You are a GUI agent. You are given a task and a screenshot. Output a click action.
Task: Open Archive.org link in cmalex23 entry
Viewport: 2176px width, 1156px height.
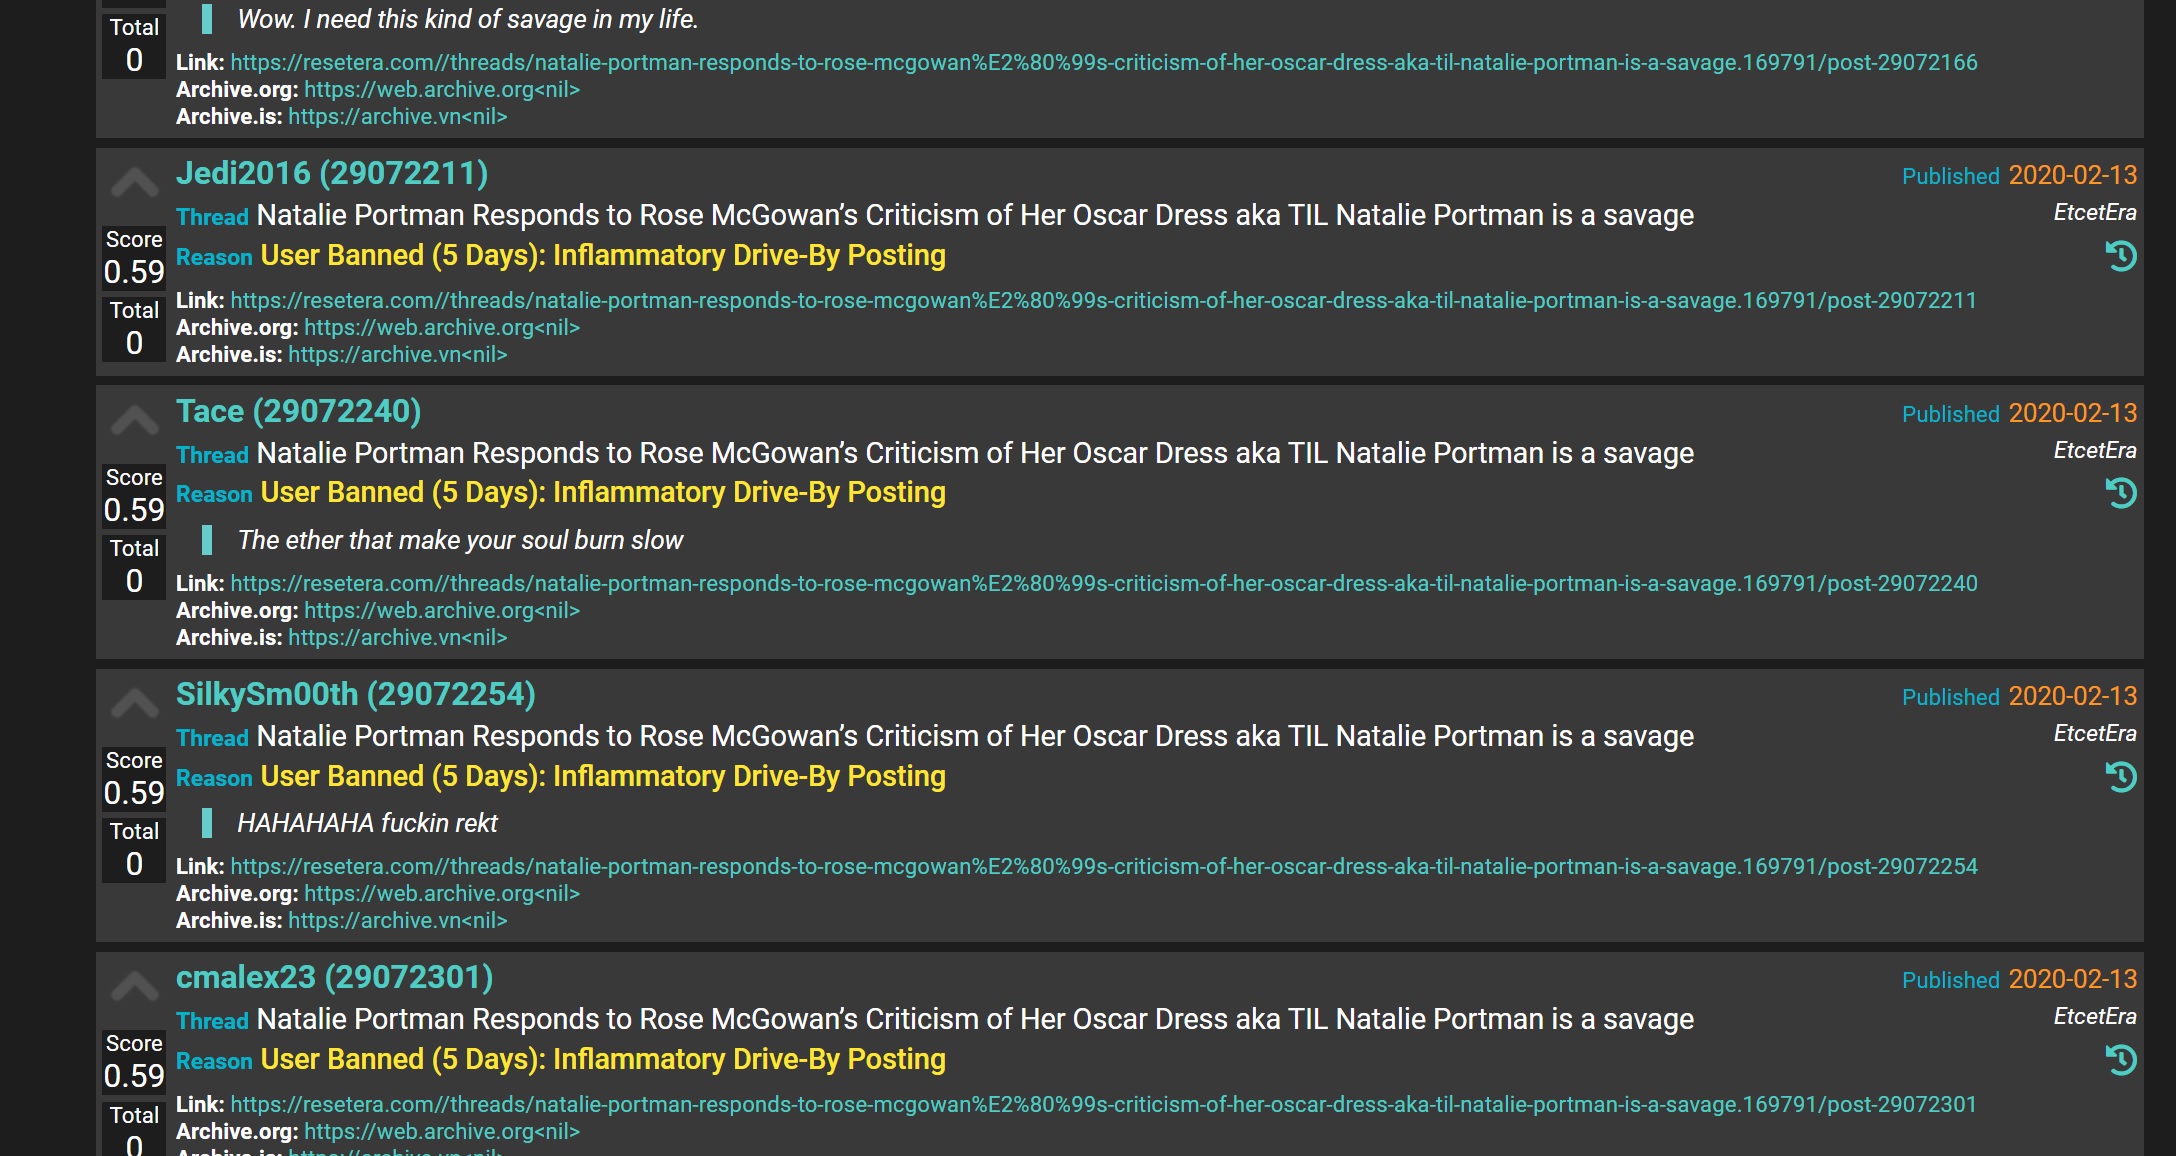click(x=442, y=1131)
